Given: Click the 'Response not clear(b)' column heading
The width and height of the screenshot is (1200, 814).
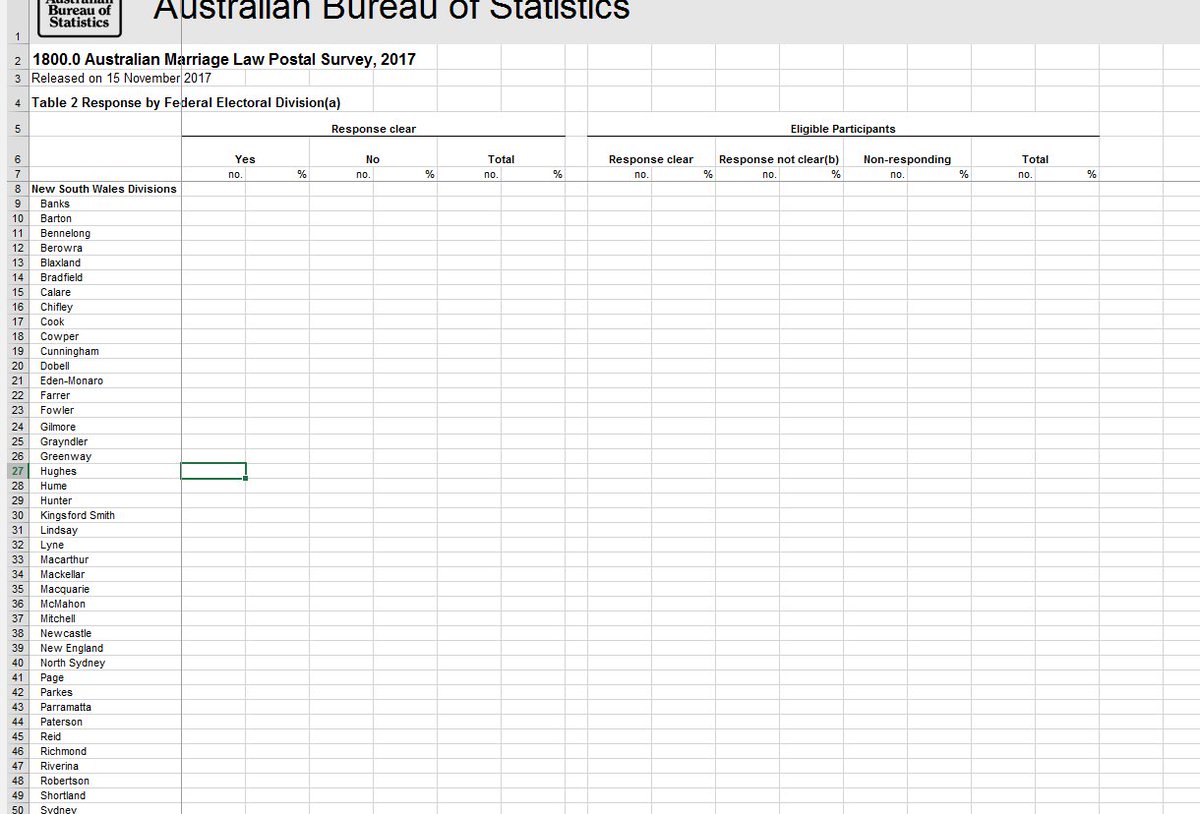Looking at the screenshot, I should pyautogui.click(x=779, y=159).
